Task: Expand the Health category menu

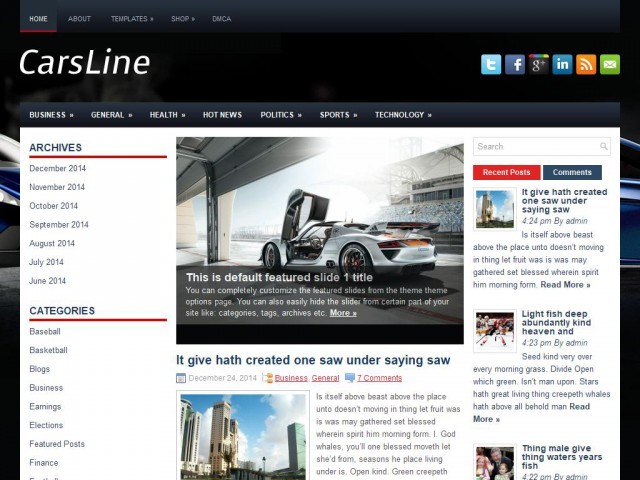Action: [x=167, y=115]
